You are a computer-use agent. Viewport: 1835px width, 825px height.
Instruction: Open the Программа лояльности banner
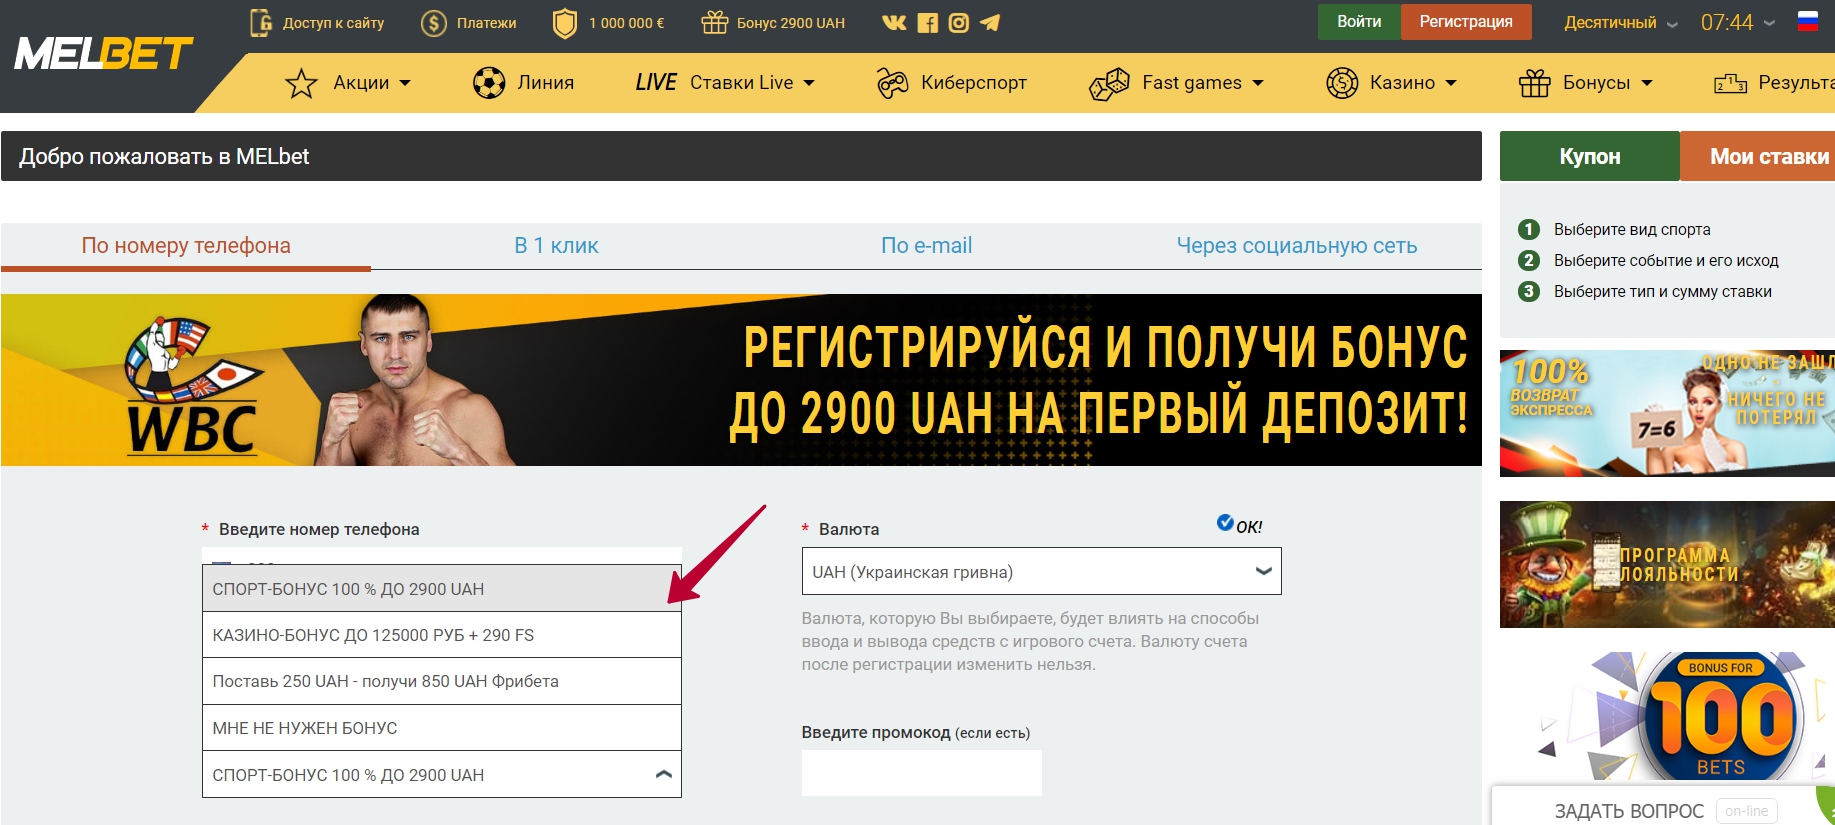pyautogui.click(x=1667, y=565)
